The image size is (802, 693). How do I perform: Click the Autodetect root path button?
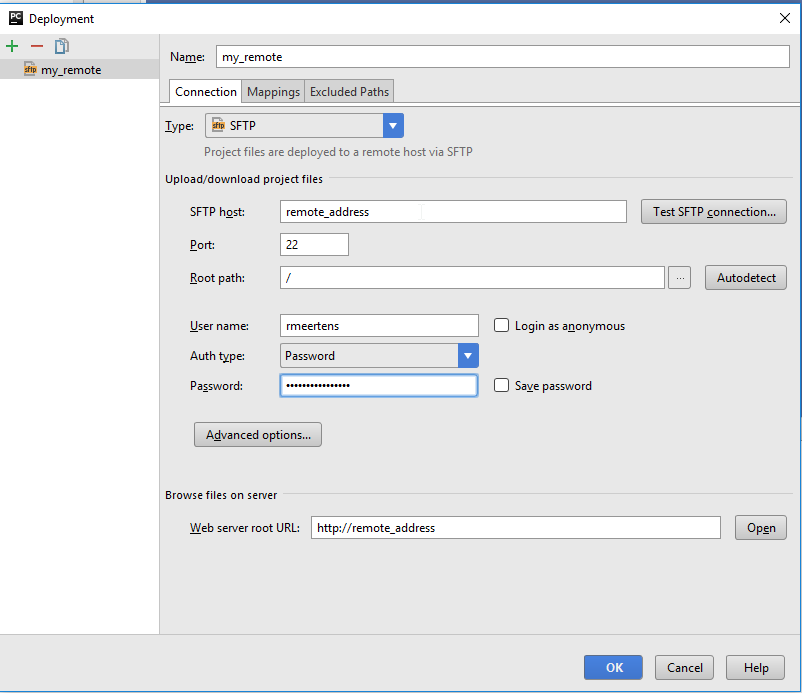pyautogui.click(x=745, y=278)
